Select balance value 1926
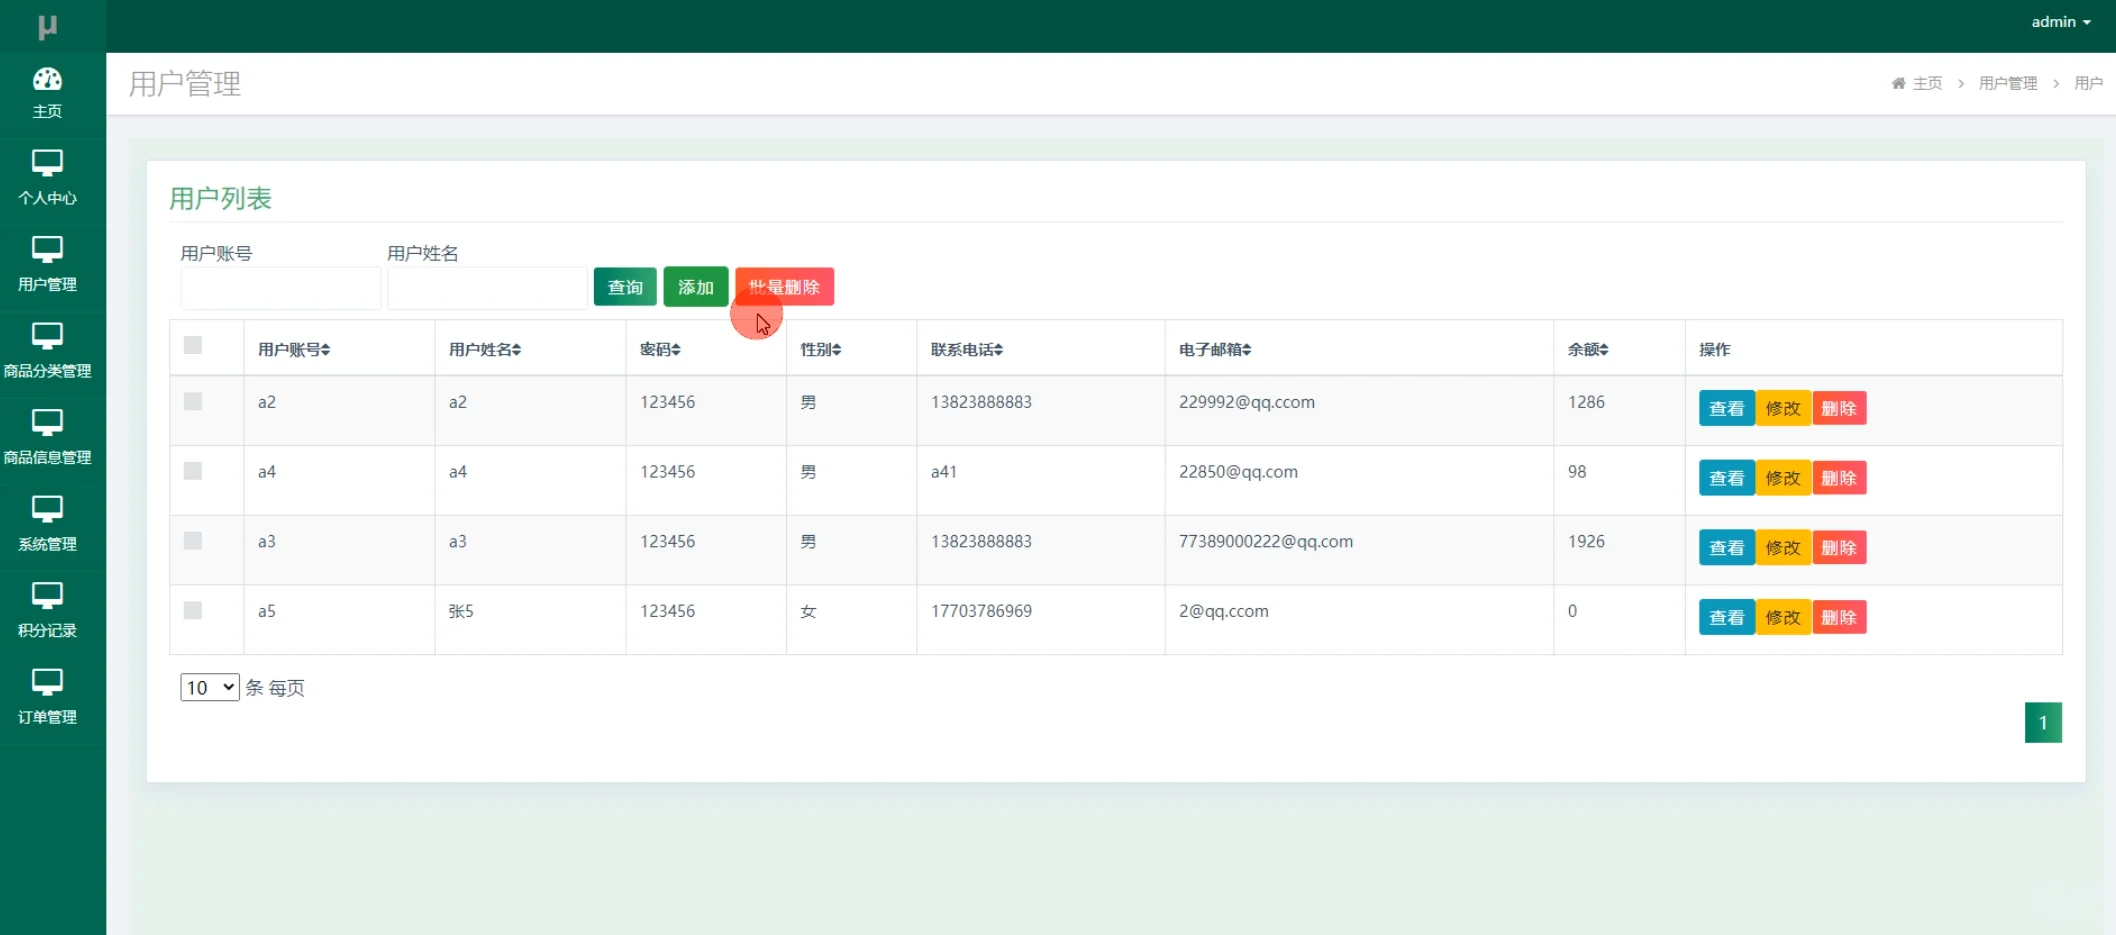2116x935 pixels. [1586, 541]
